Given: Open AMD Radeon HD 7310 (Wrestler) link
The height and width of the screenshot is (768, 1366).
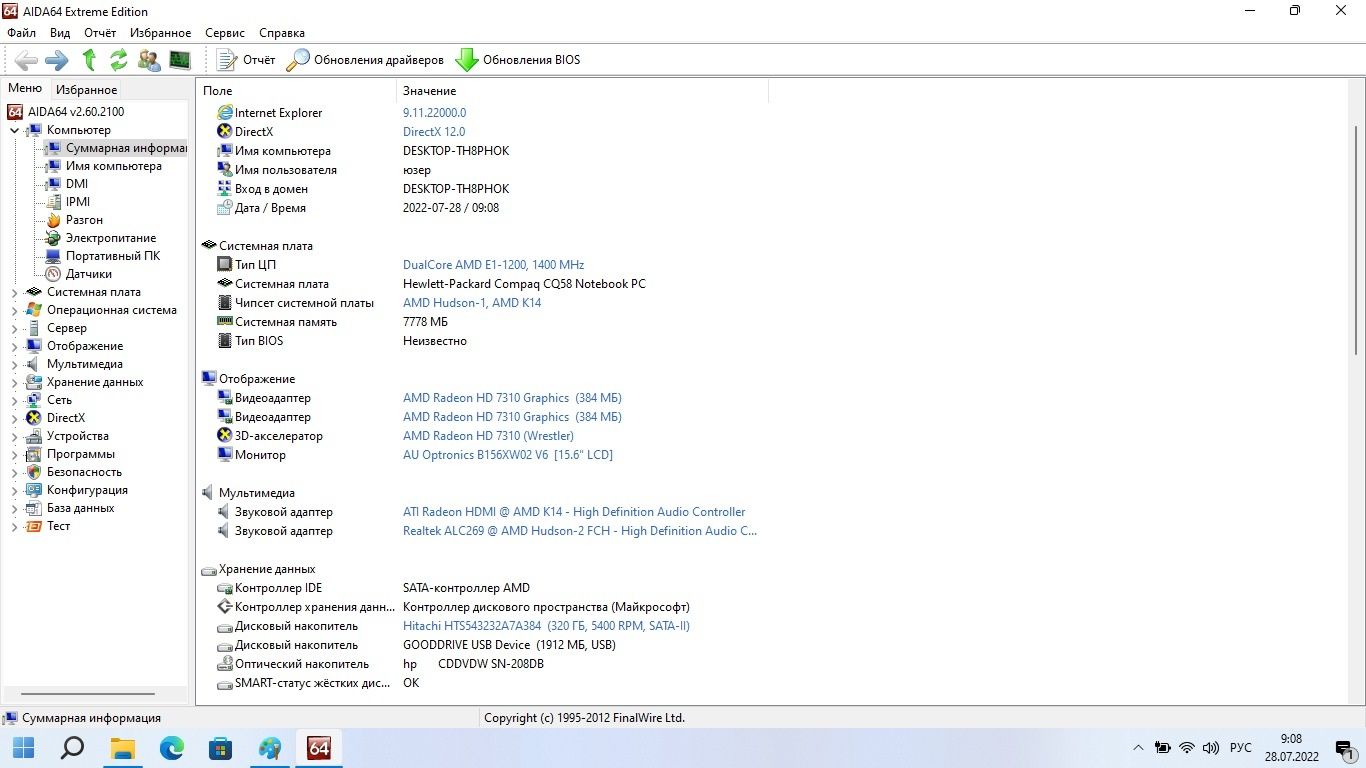Looking at the screenshot, I should point(488,436).
